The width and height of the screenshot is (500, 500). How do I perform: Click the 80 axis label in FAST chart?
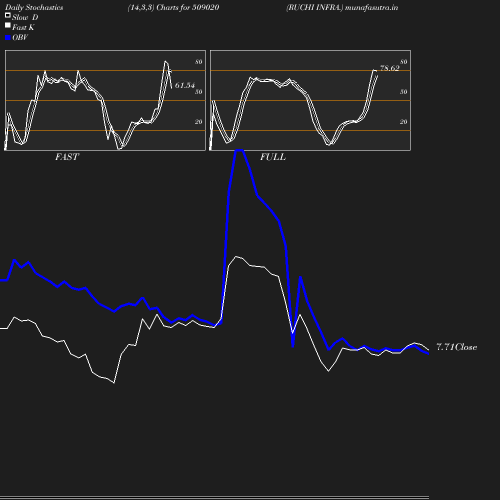199,62
